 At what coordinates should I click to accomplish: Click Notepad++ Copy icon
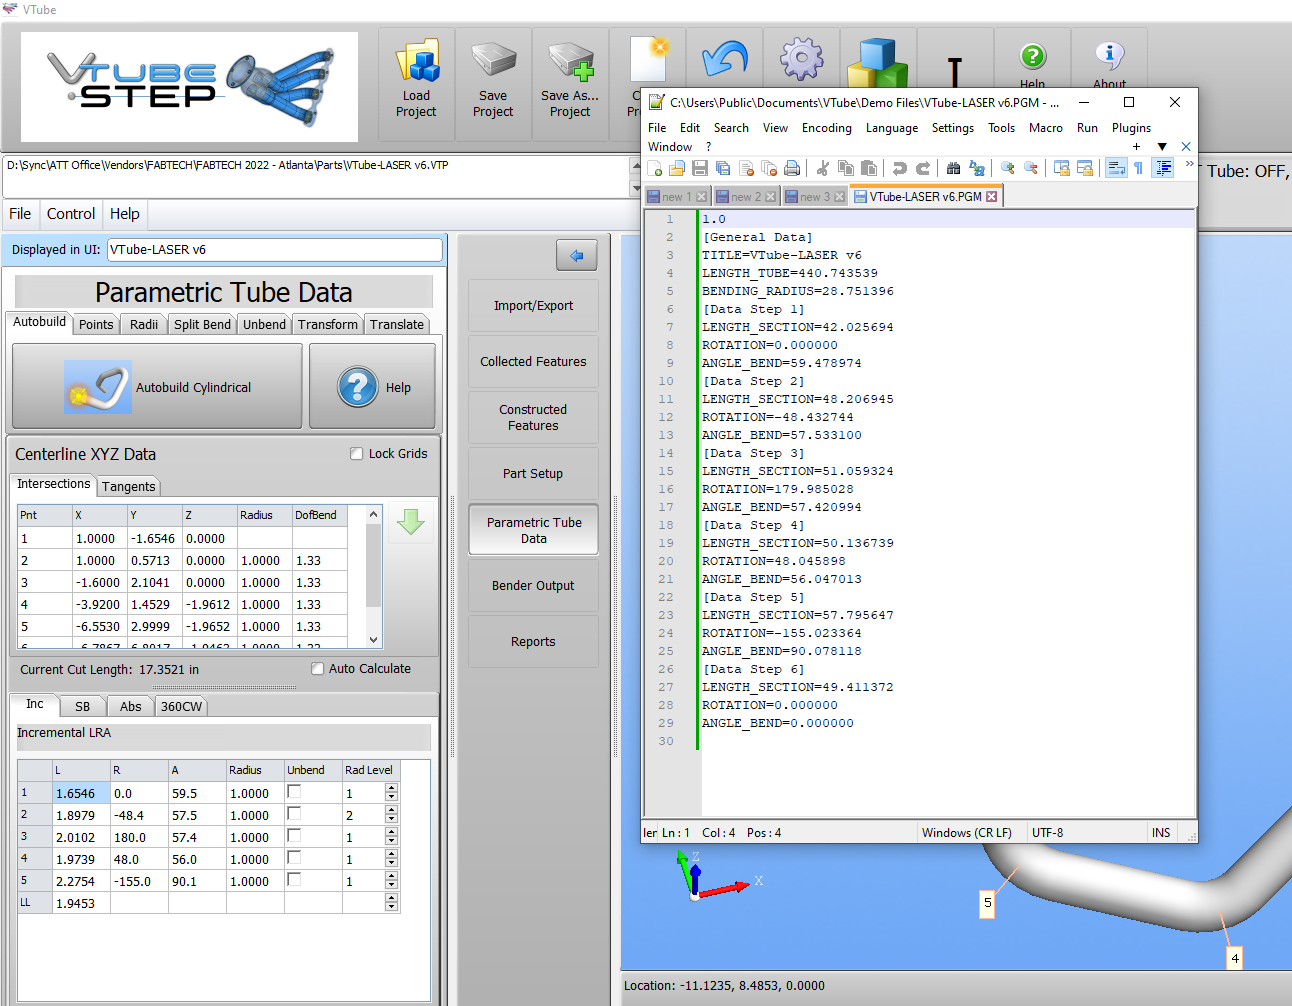846,168
